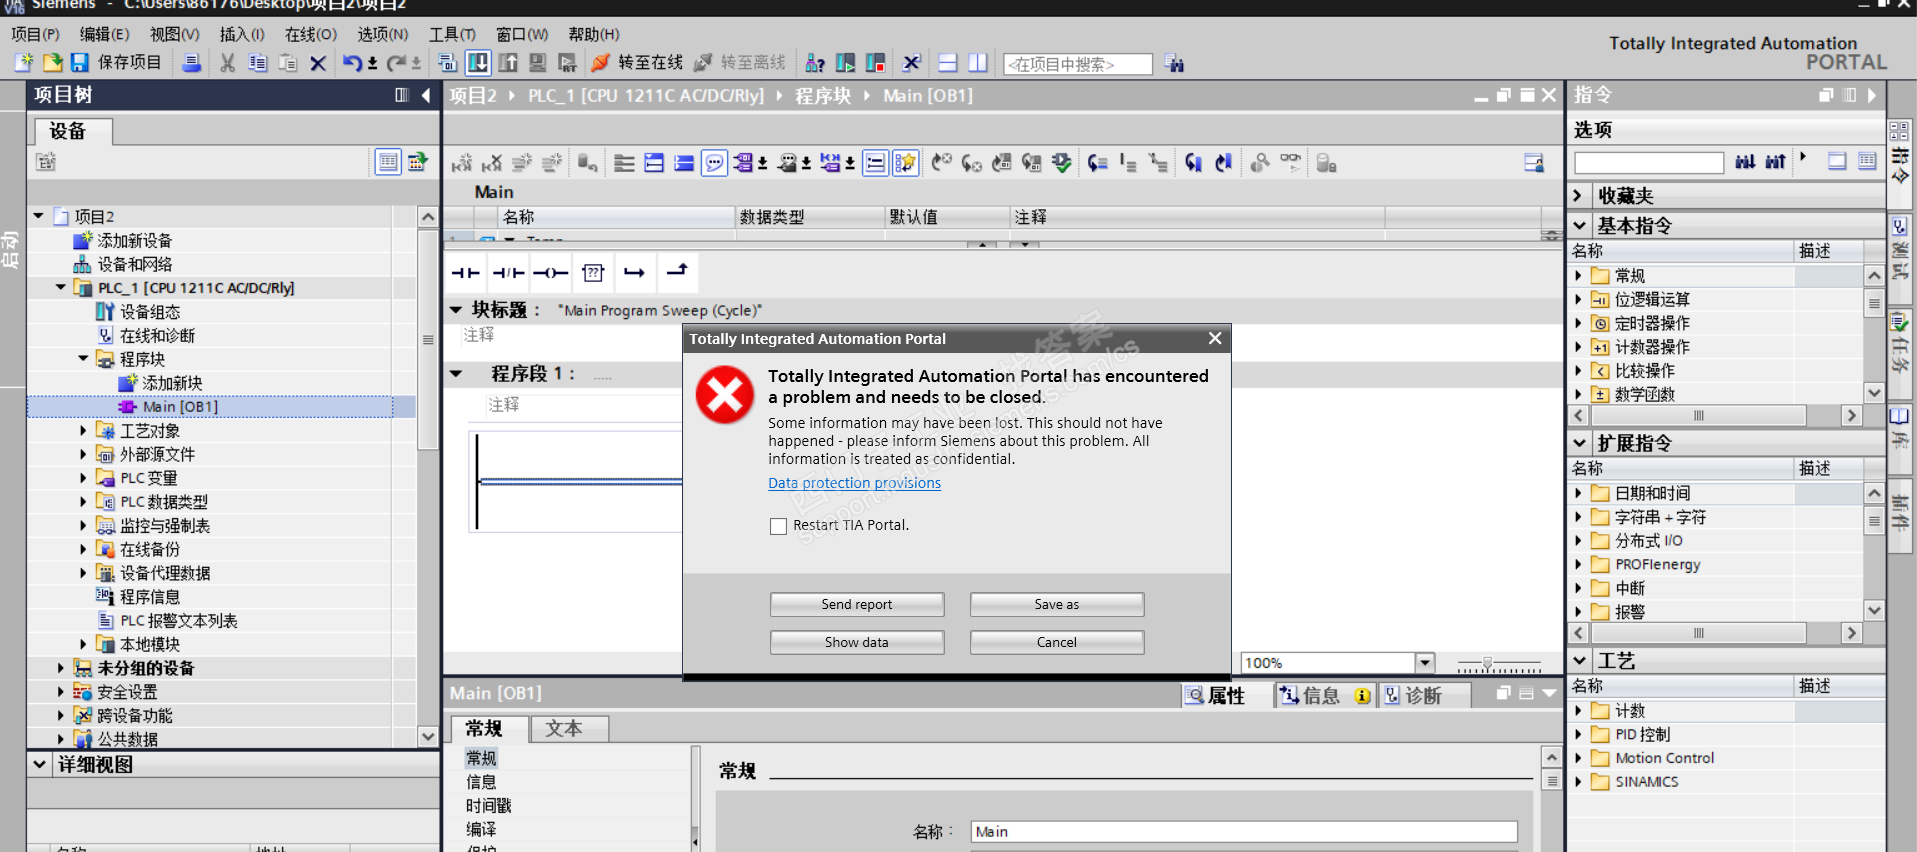
Task: Collapse the PLC_1 tree node
Action: 61,288
